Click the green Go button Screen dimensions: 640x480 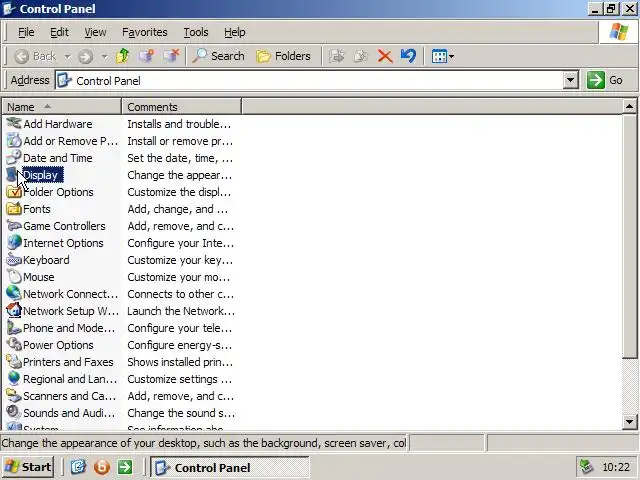605,80
